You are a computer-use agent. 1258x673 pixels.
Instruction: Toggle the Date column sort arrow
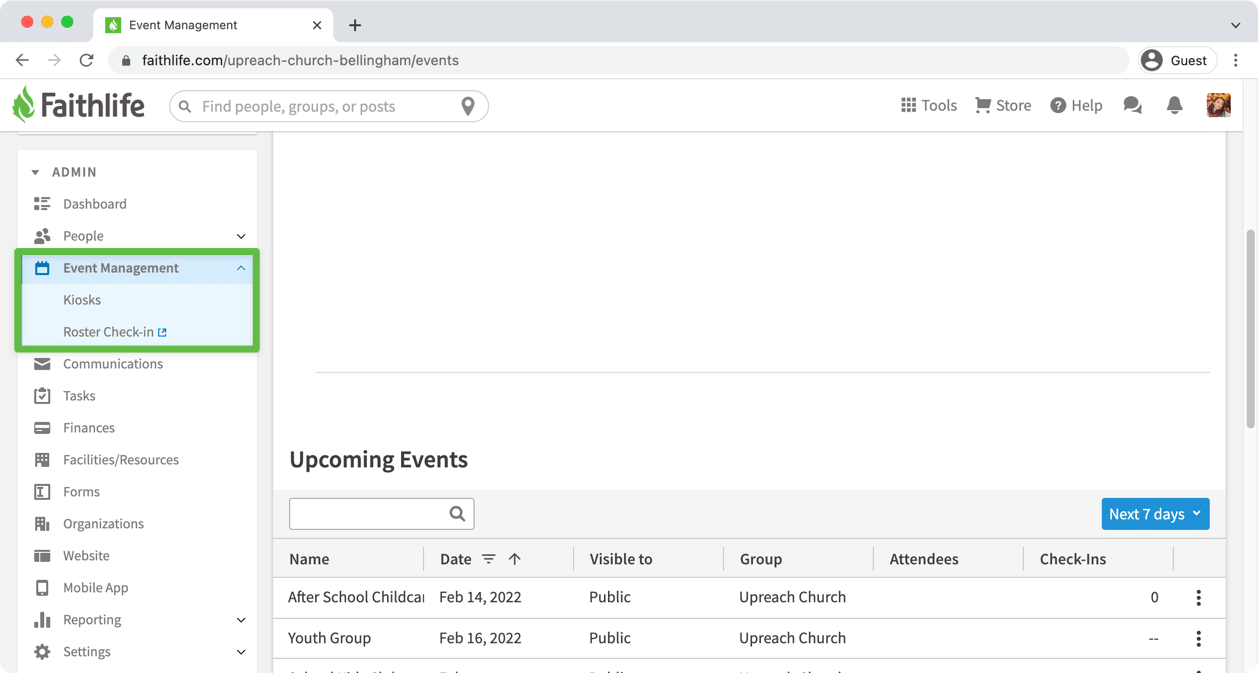point(514,559)
